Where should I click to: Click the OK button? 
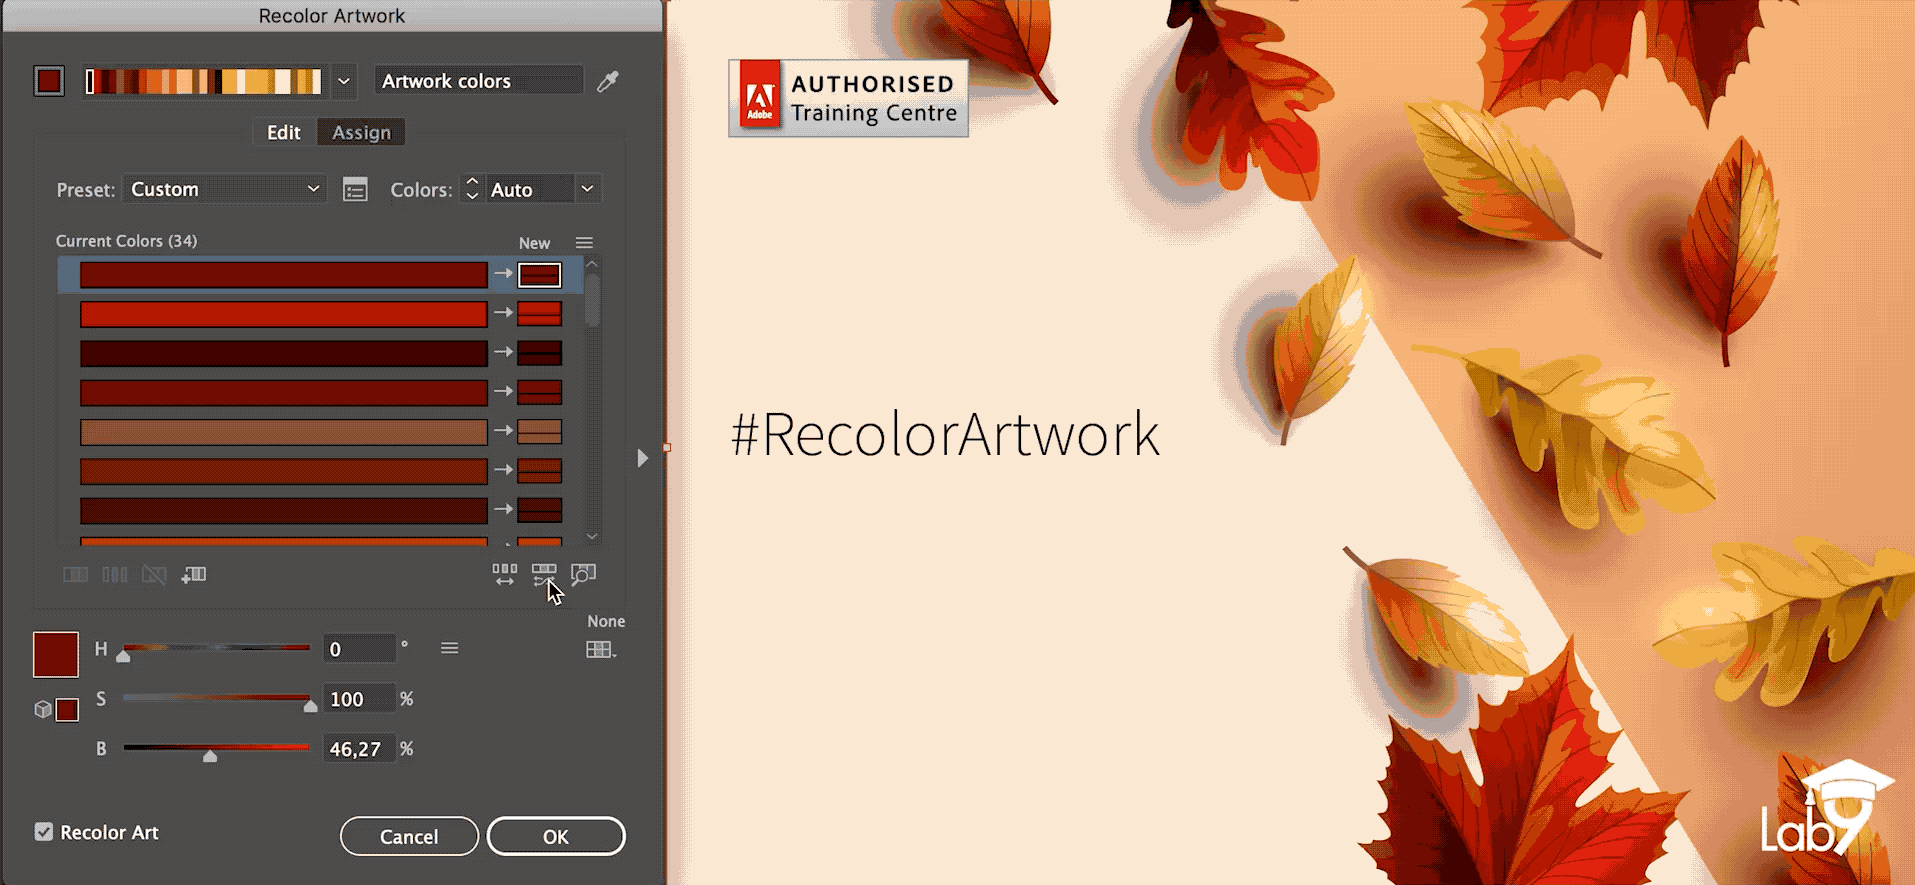tap(556, 836)
